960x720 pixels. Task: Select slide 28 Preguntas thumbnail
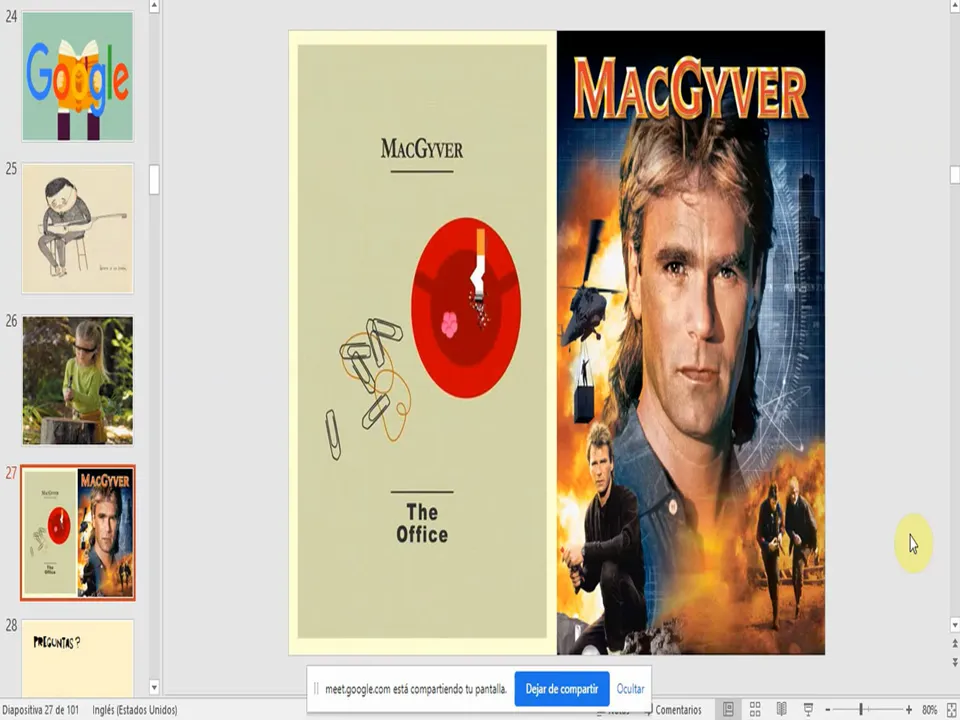click(x=78, y=658)
